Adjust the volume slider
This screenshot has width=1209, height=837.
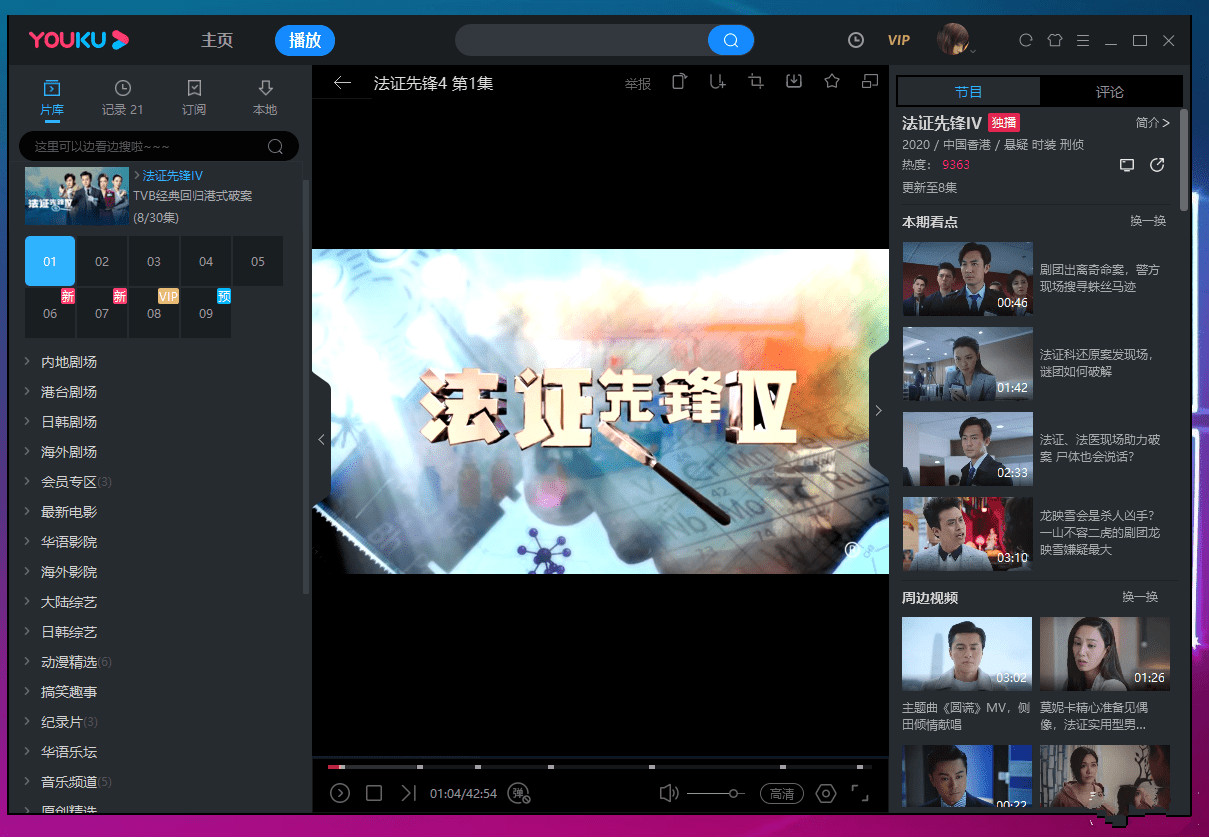[716, 793]
